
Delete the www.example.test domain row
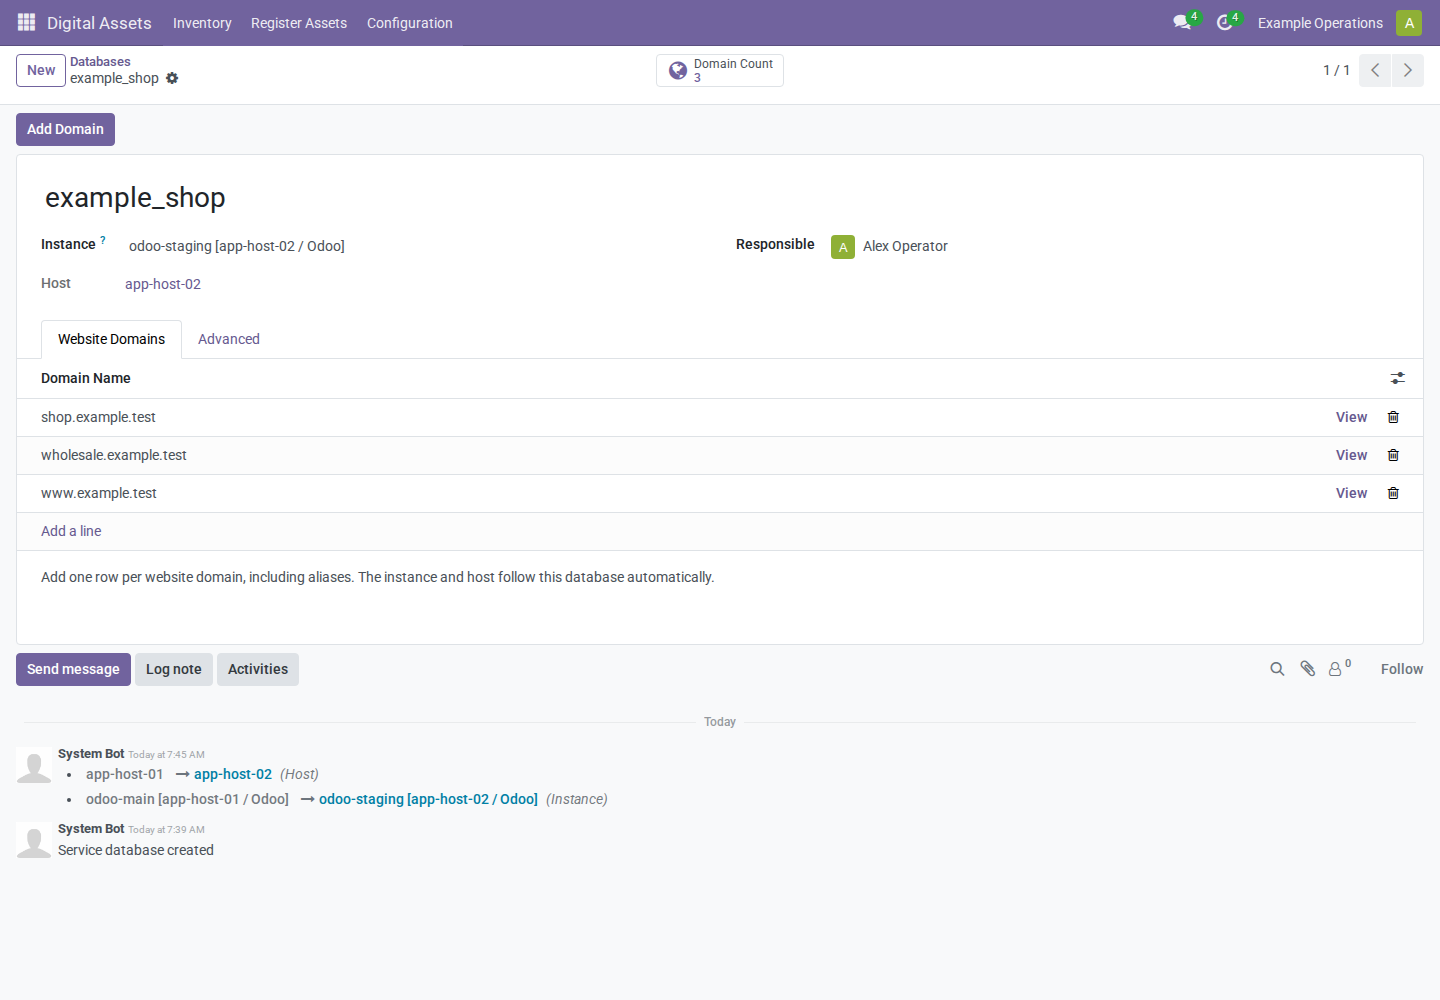1393,493
